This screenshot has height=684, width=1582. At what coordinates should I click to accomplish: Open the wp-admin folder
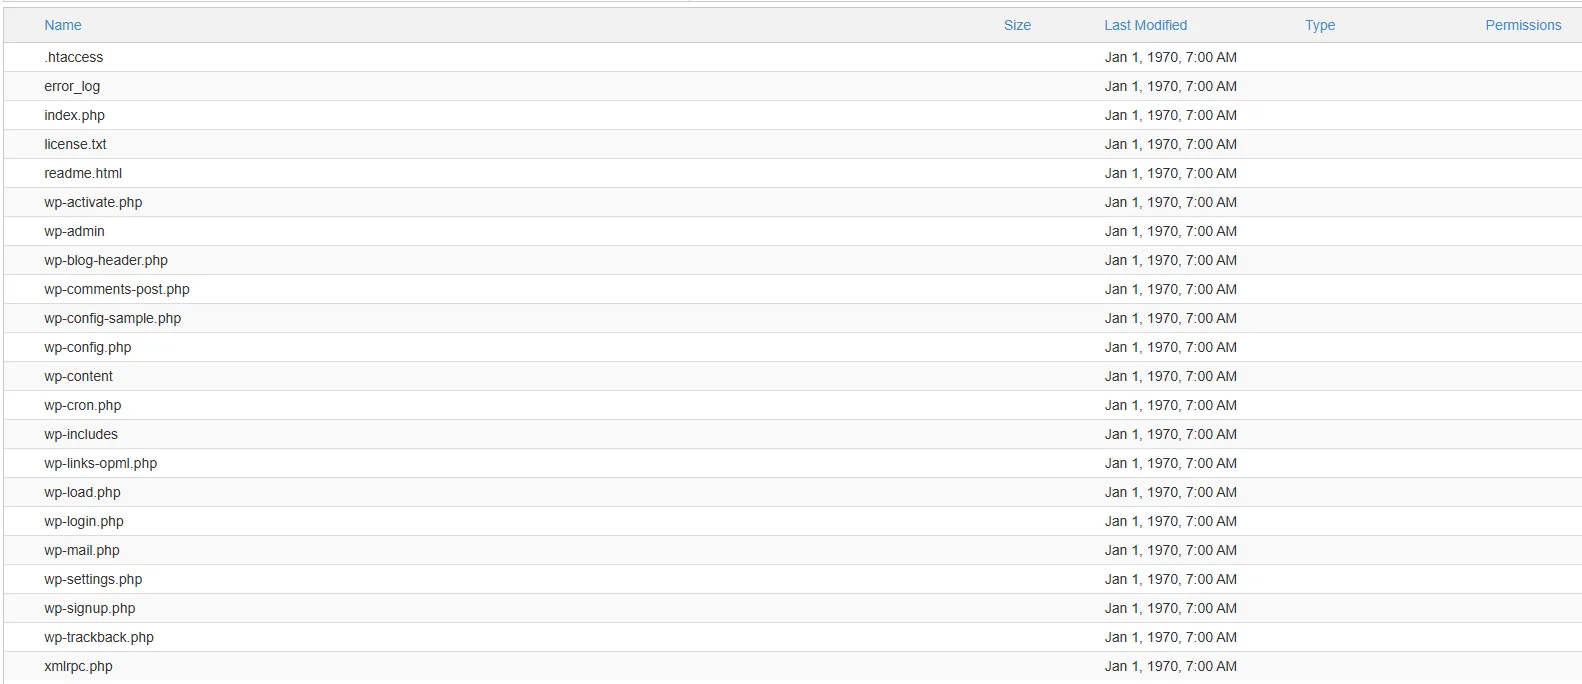pos(74,231)
